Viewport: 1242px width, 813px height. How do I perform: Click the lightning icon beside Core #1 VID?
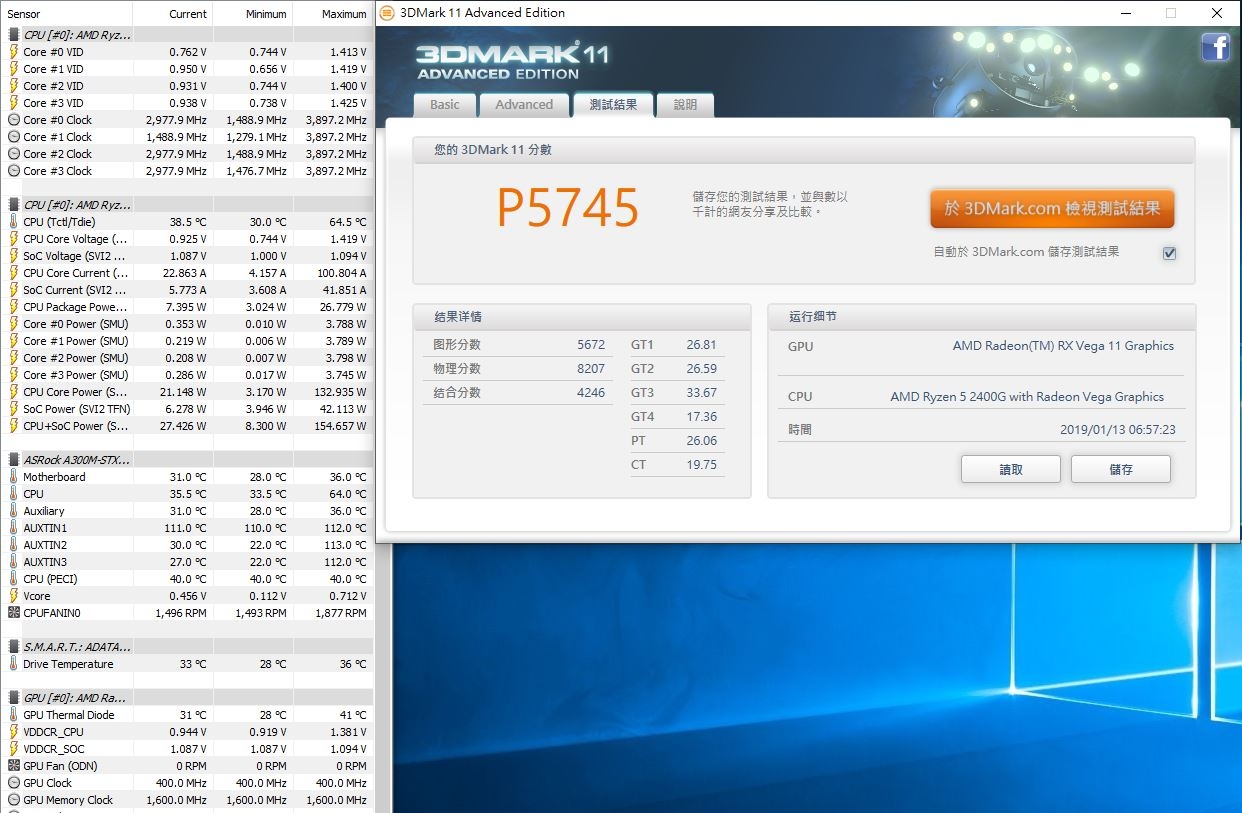pos(13,69)
